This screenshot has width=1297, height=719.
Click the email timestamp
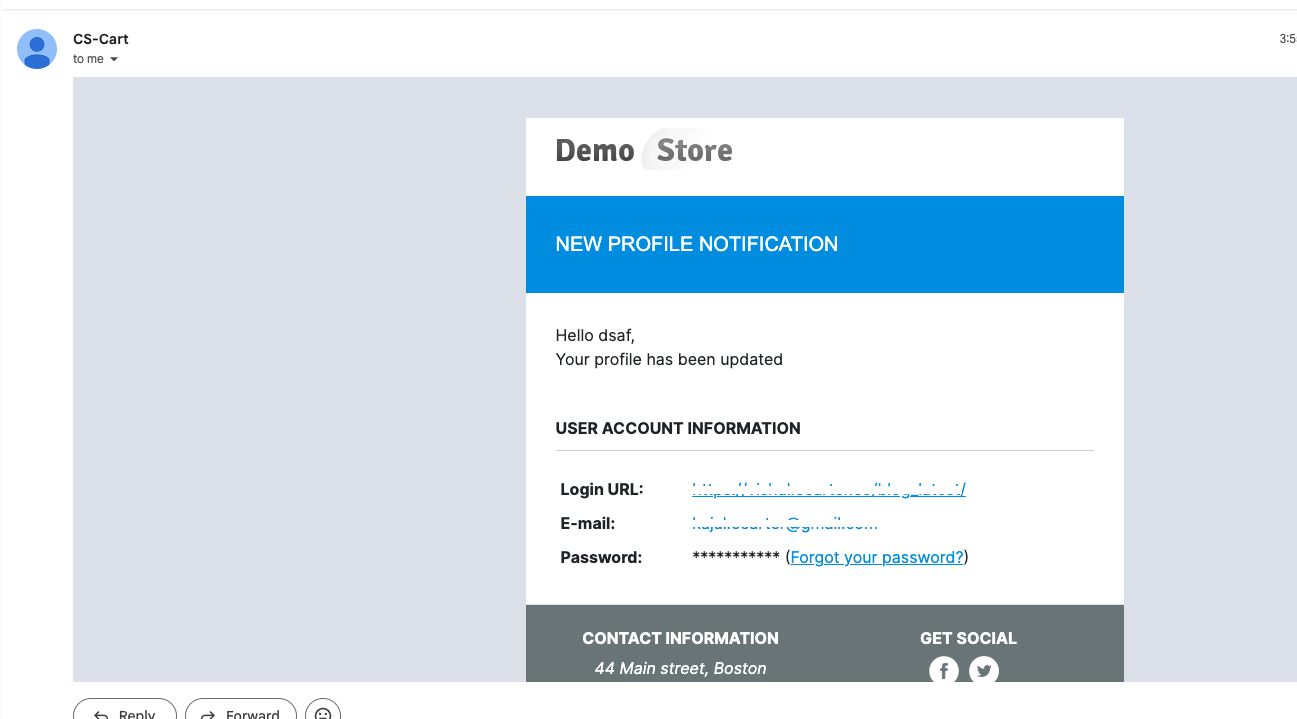1287,39
